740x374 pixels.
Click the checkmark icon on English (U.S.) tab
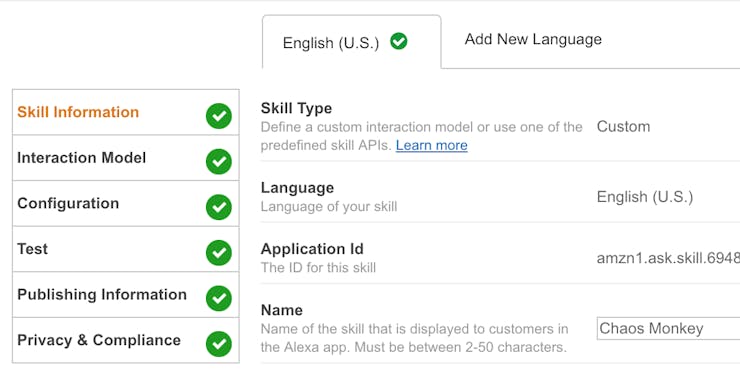pyautogui.click(x=399, y=42)
